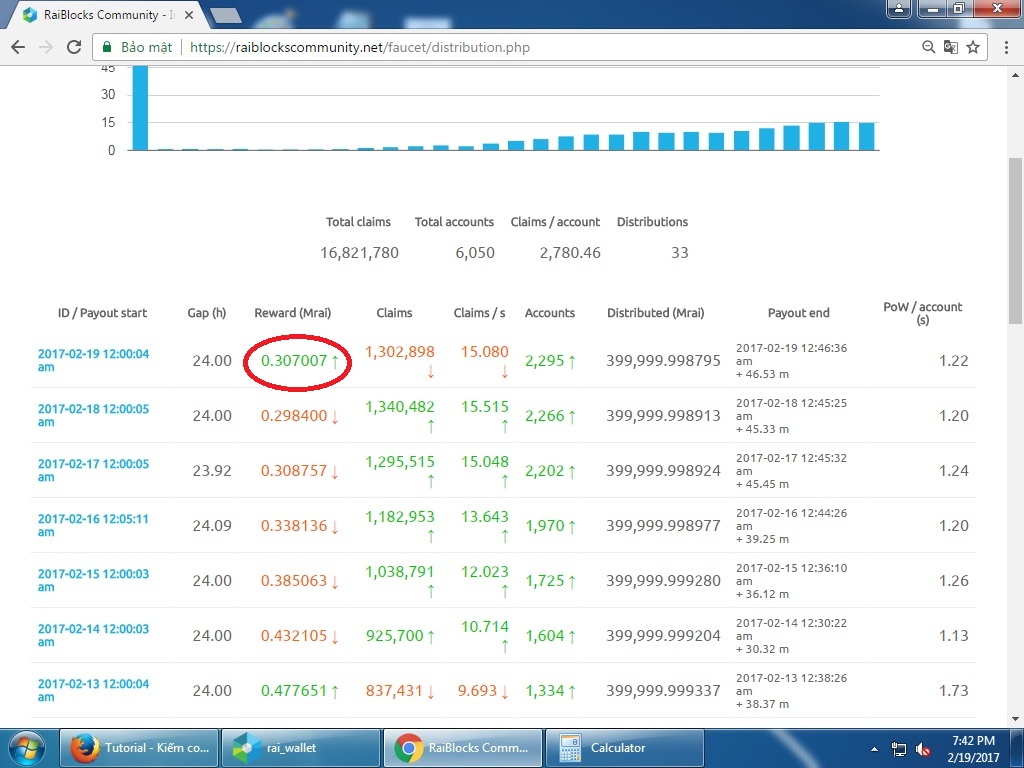Click the Distributions count 33

click(x=680, y=253)
